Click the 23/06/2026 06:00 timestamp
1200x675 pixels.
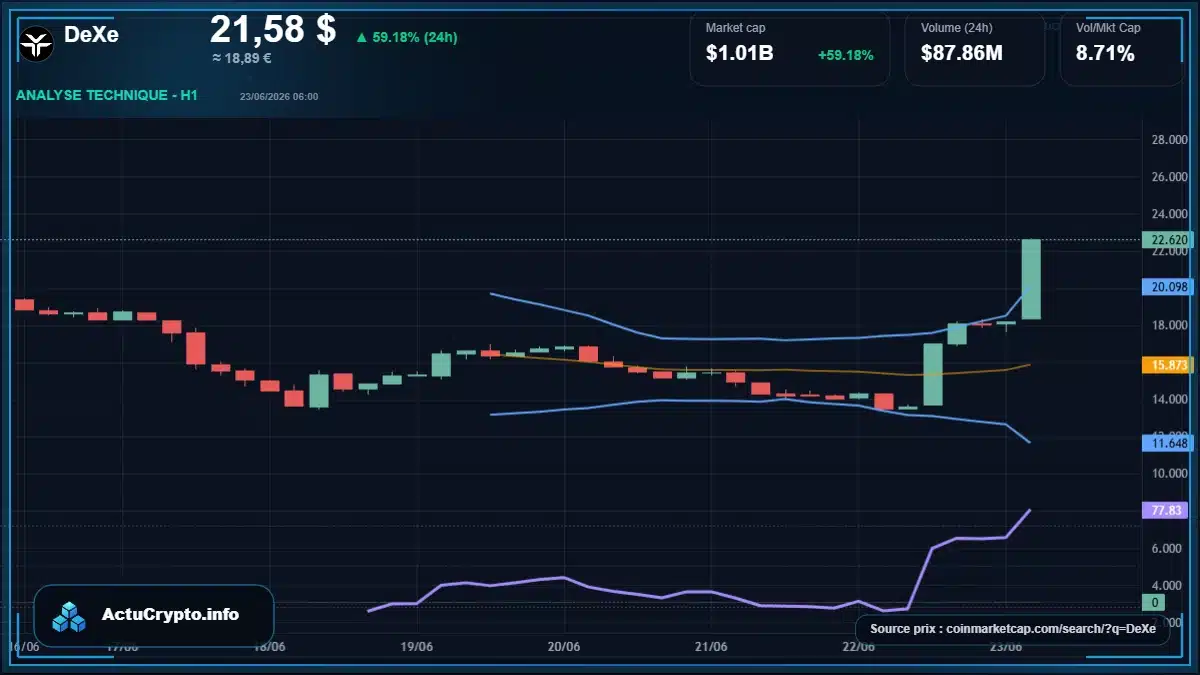279,97
